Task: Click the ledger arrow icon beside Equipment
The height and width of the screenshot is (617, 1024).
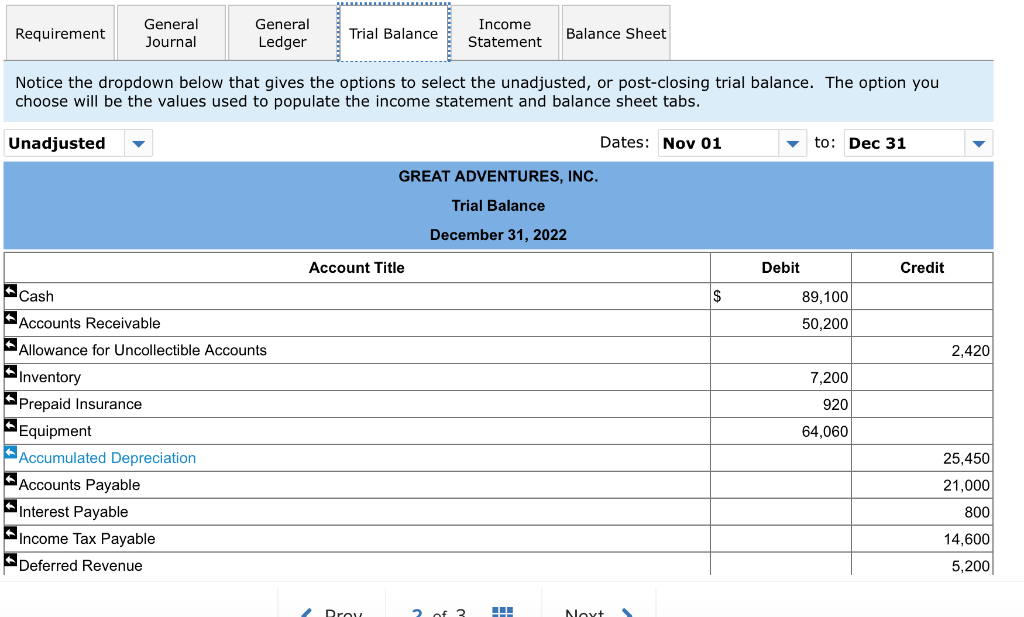Action: point(10,426)
